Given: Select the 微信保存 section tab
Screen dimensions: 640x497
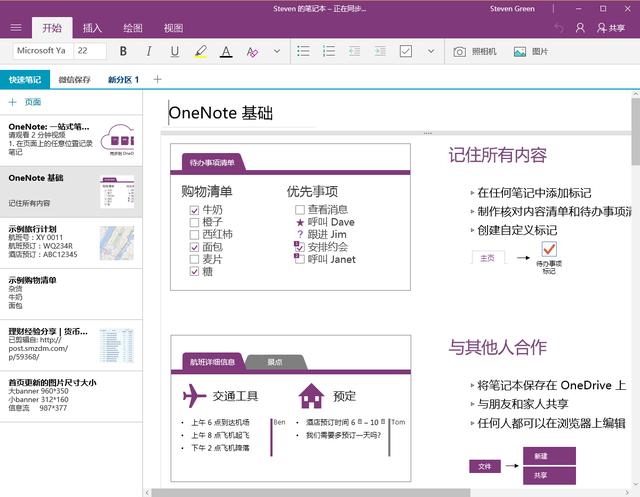Looking at the screenshot, I should (74, 80).
